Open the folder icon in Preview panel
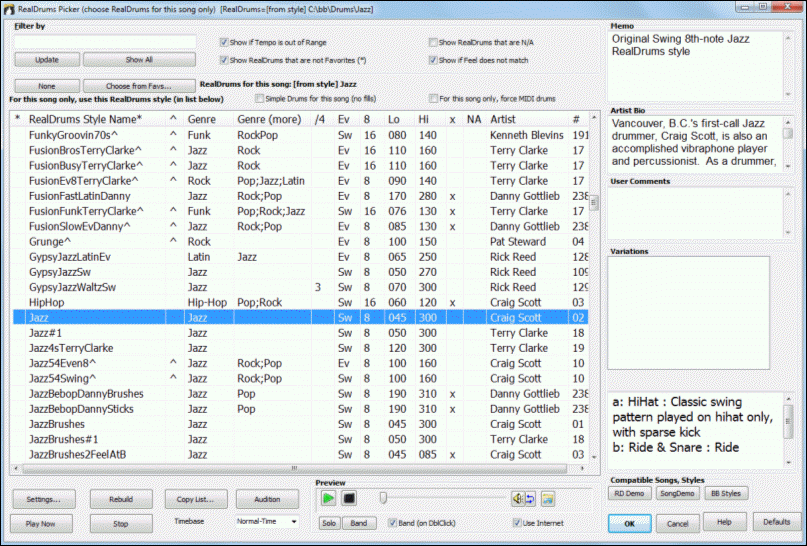The height and width of the screenshot is (546, 807). (548, 498)
